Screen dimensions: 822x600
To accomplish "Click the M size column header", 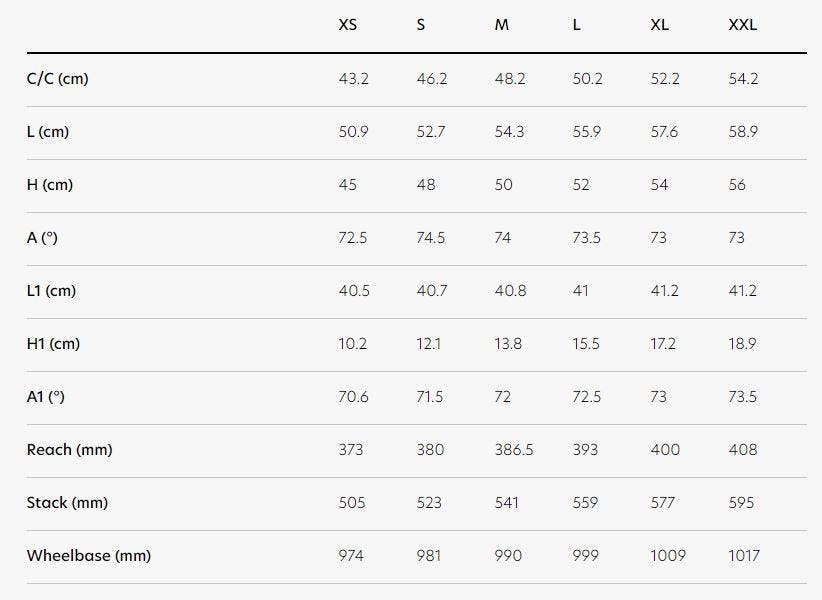I will (501, 25).
